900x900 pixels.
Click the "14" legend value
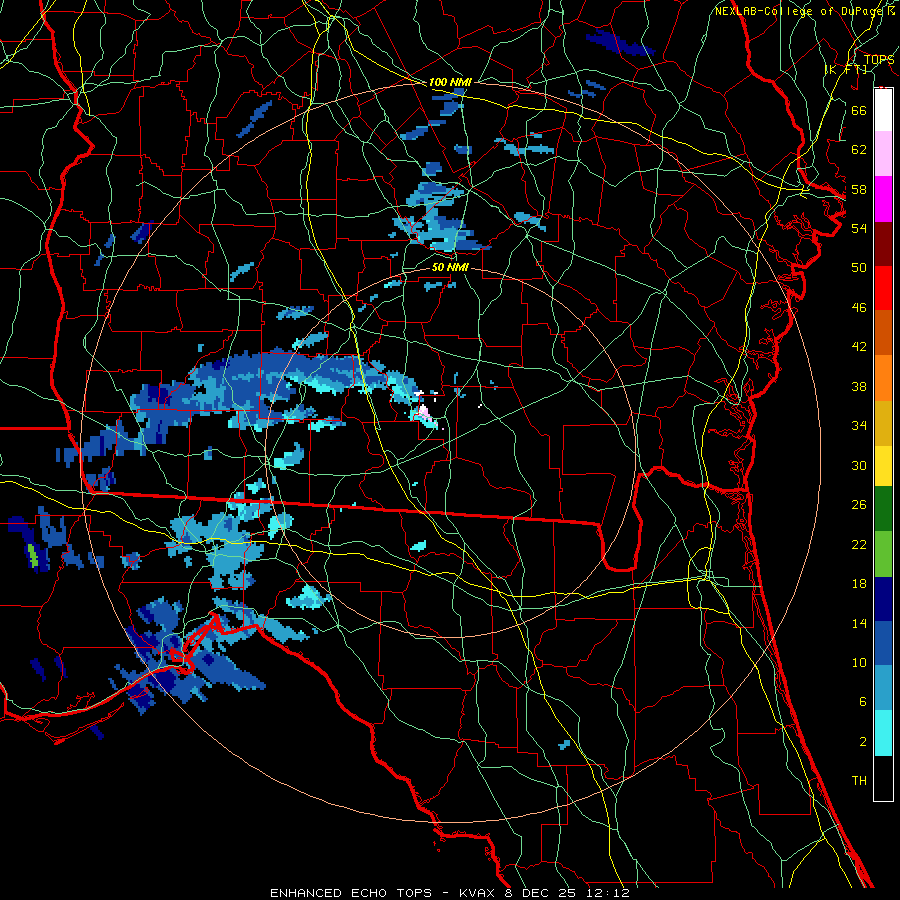(859, 623)
